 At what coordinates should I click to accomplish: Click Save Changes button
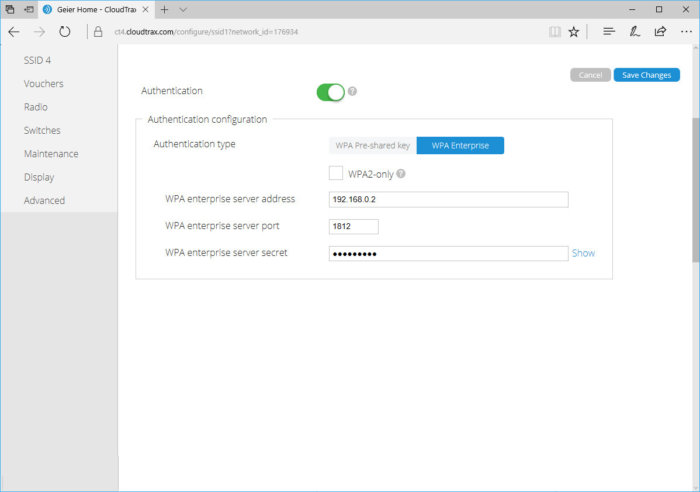coord(646,75)
